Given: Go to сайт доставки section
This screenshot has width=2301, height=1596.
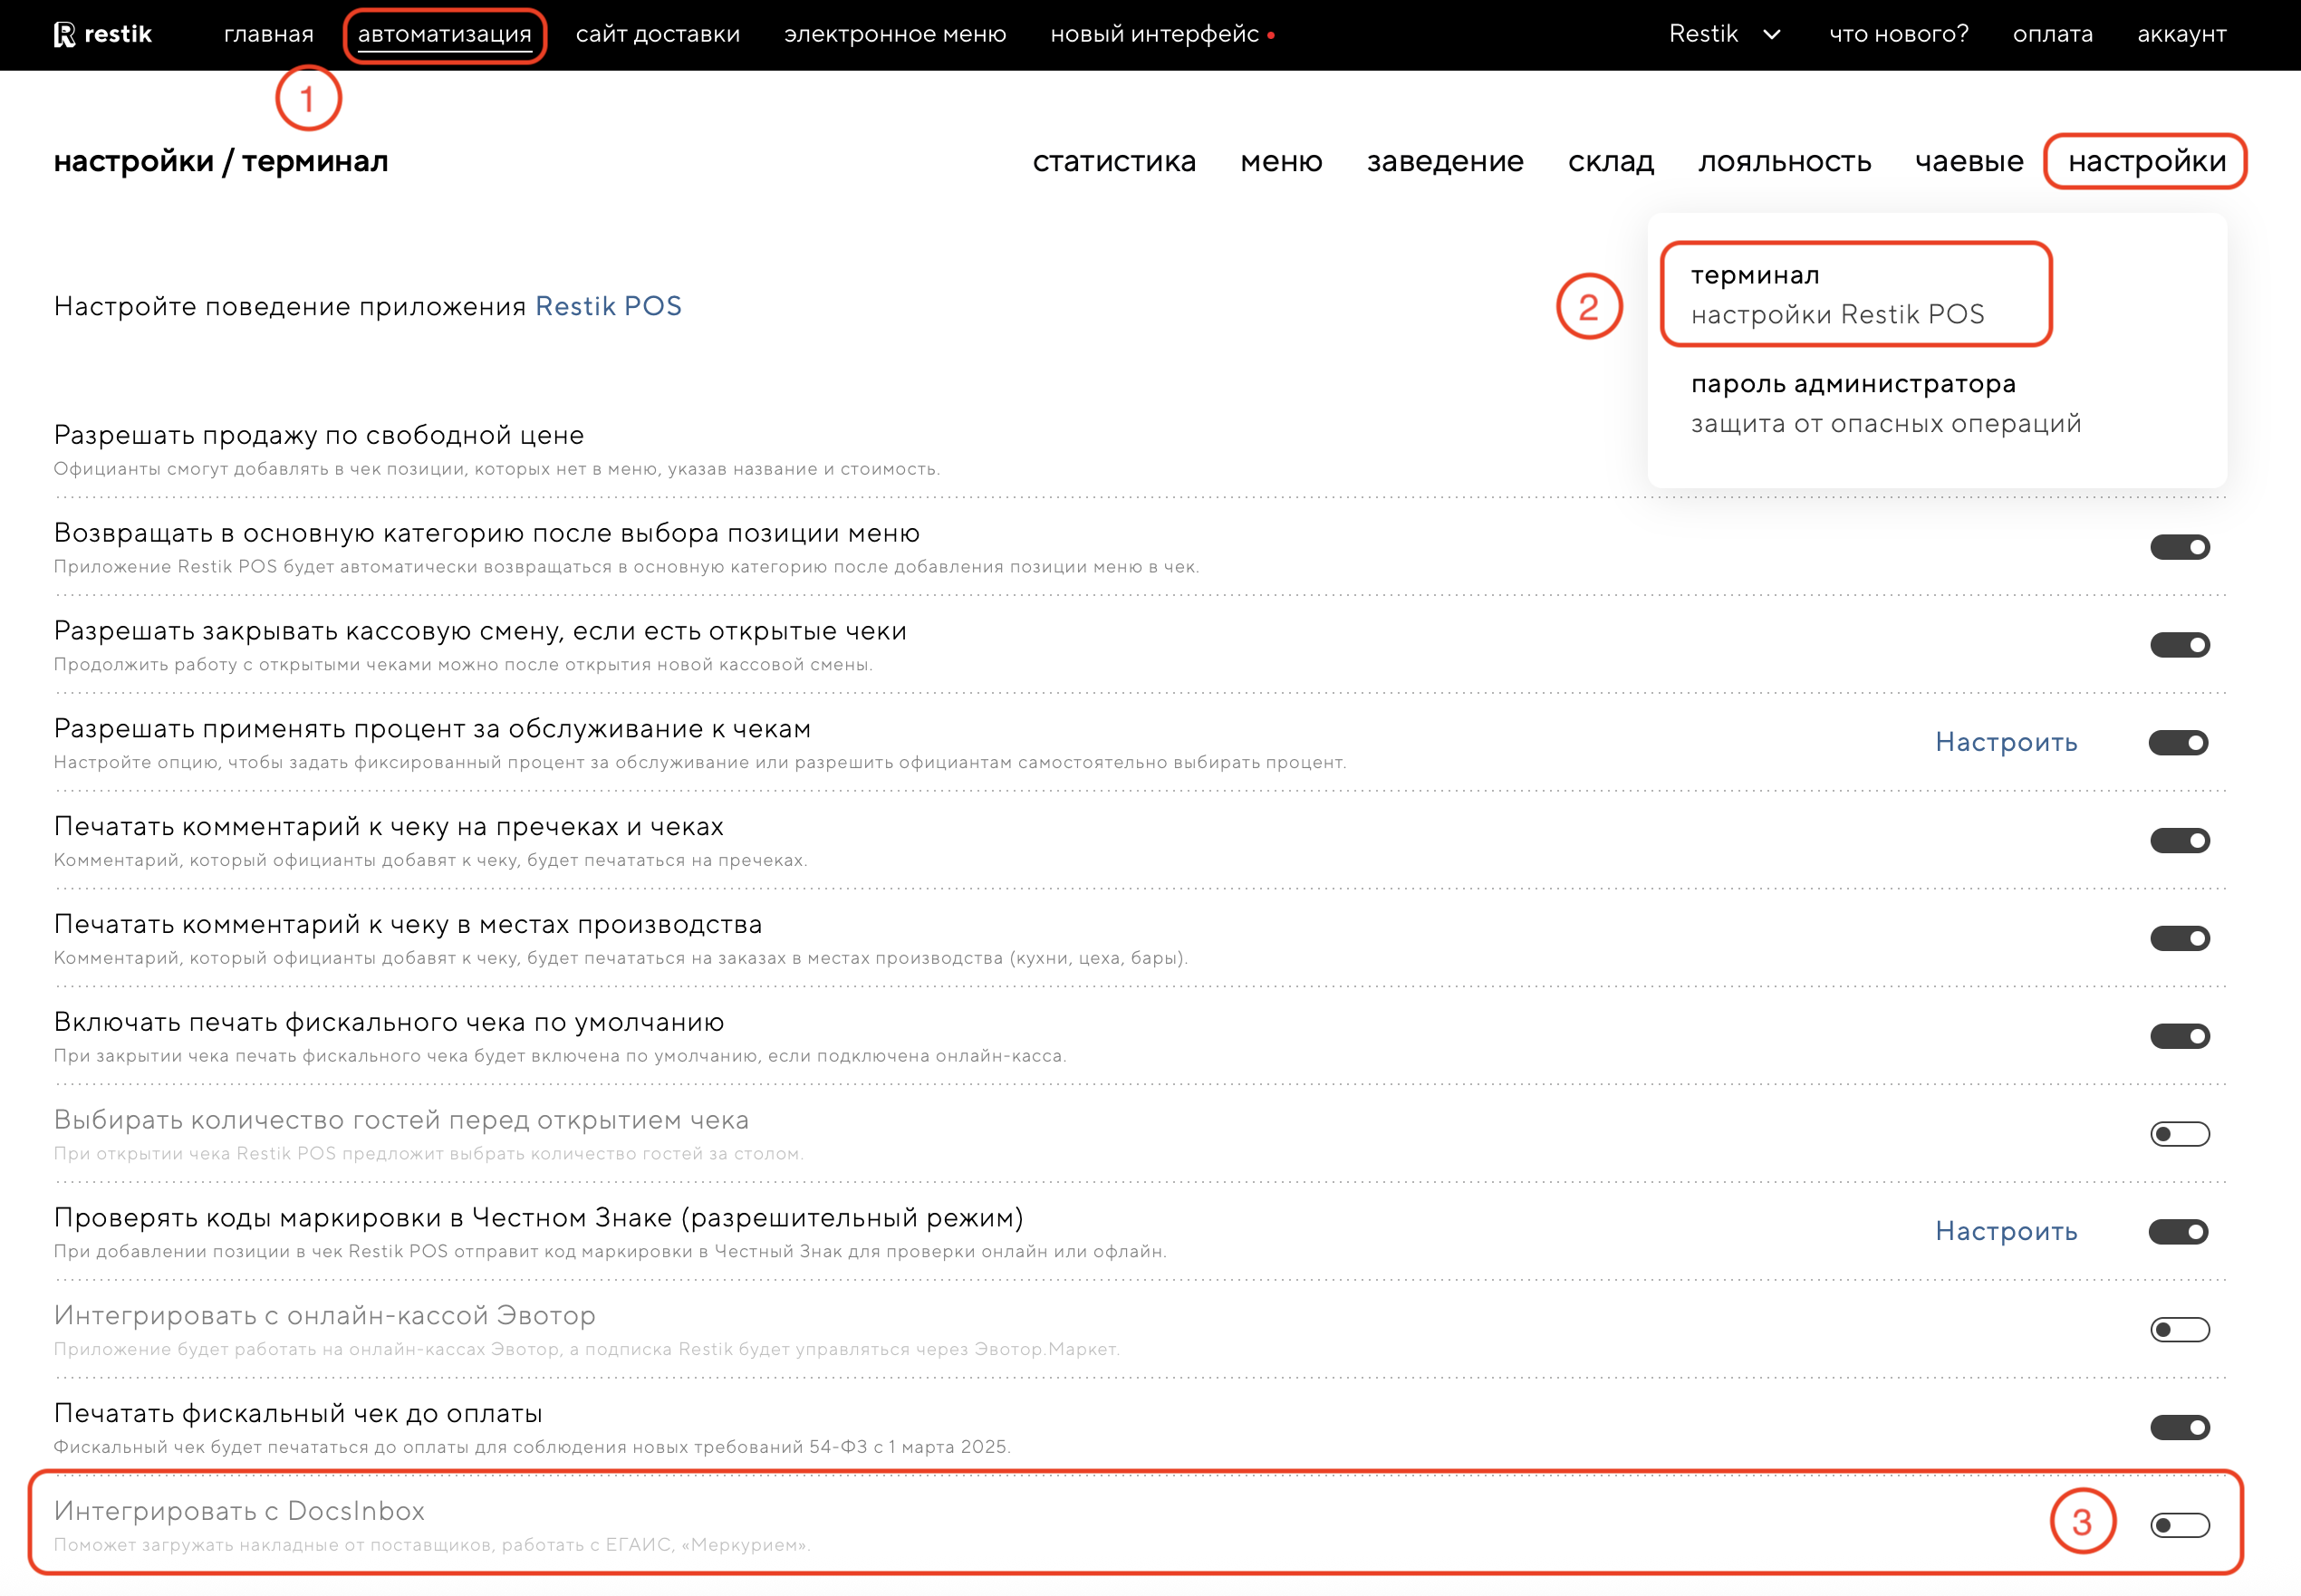Looking at the screenshot, I should point(657,34).
